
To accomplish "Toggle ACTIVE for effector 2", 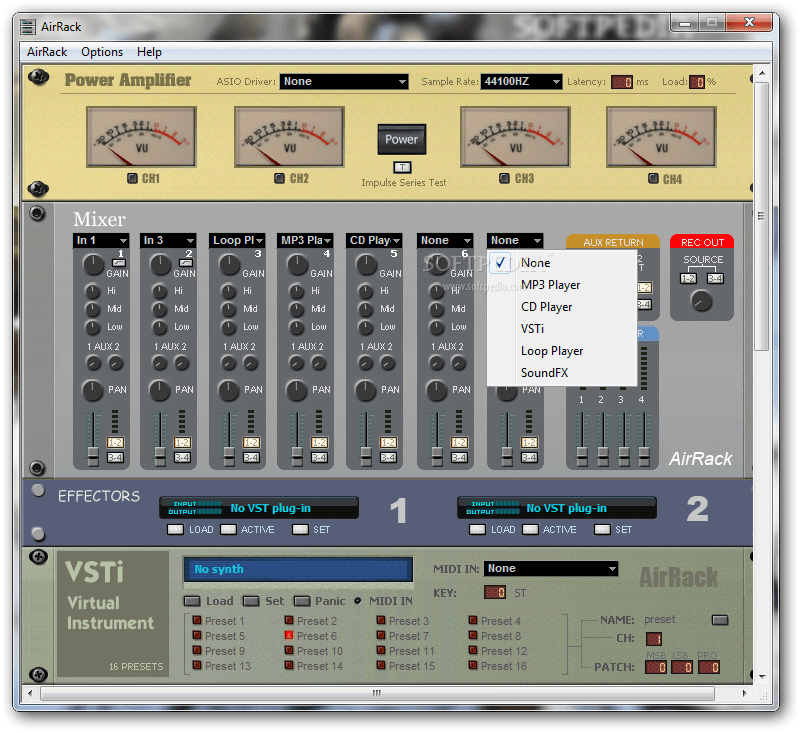I will pyautogui.click(x=530, y=529).
